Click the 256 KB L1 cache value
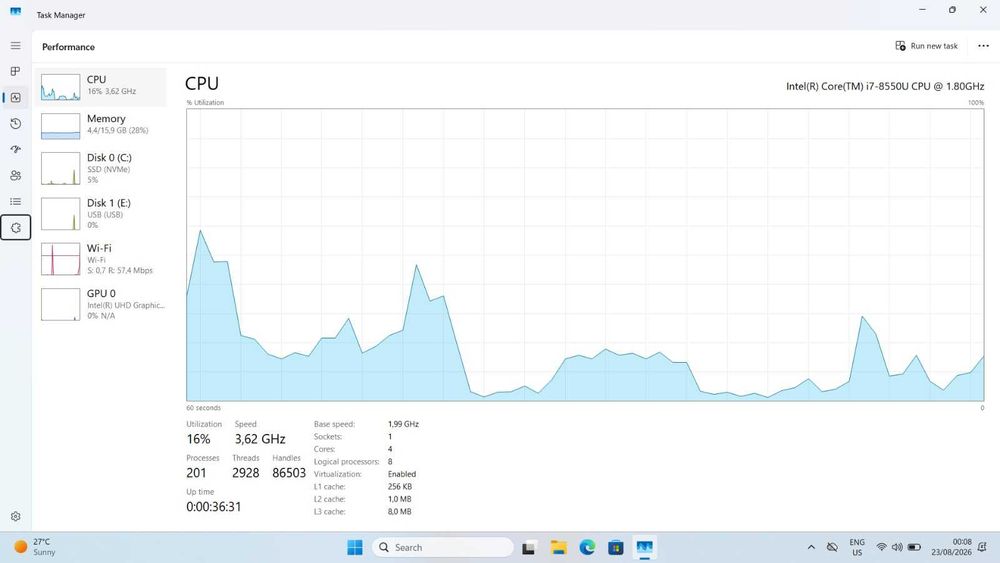 (x=400, y=486)
